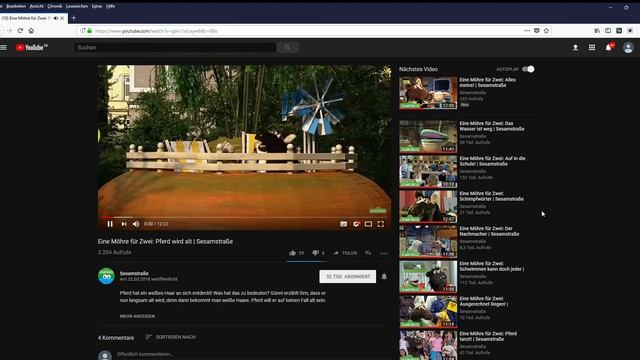Open video Schwimmen kann doch jeder

click(x=492, y=266)
